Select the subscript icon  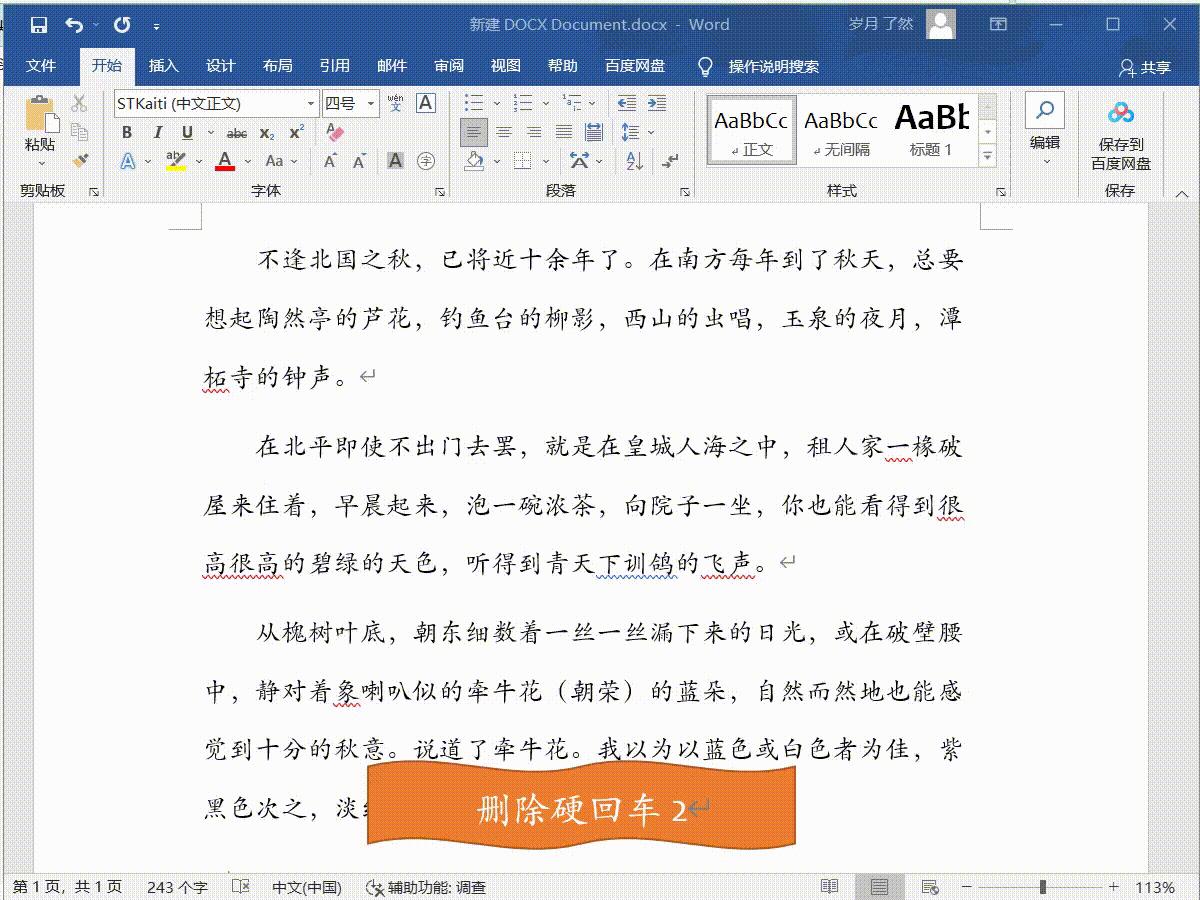(266, 132)
